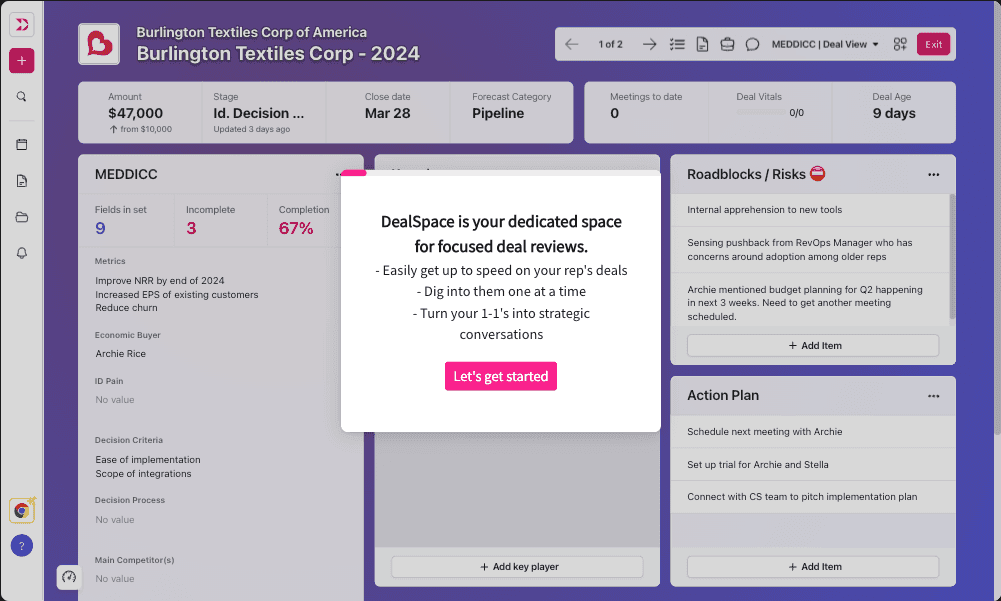
Task: Click the add widgets icon beside Exit
Action: [900, 44]
